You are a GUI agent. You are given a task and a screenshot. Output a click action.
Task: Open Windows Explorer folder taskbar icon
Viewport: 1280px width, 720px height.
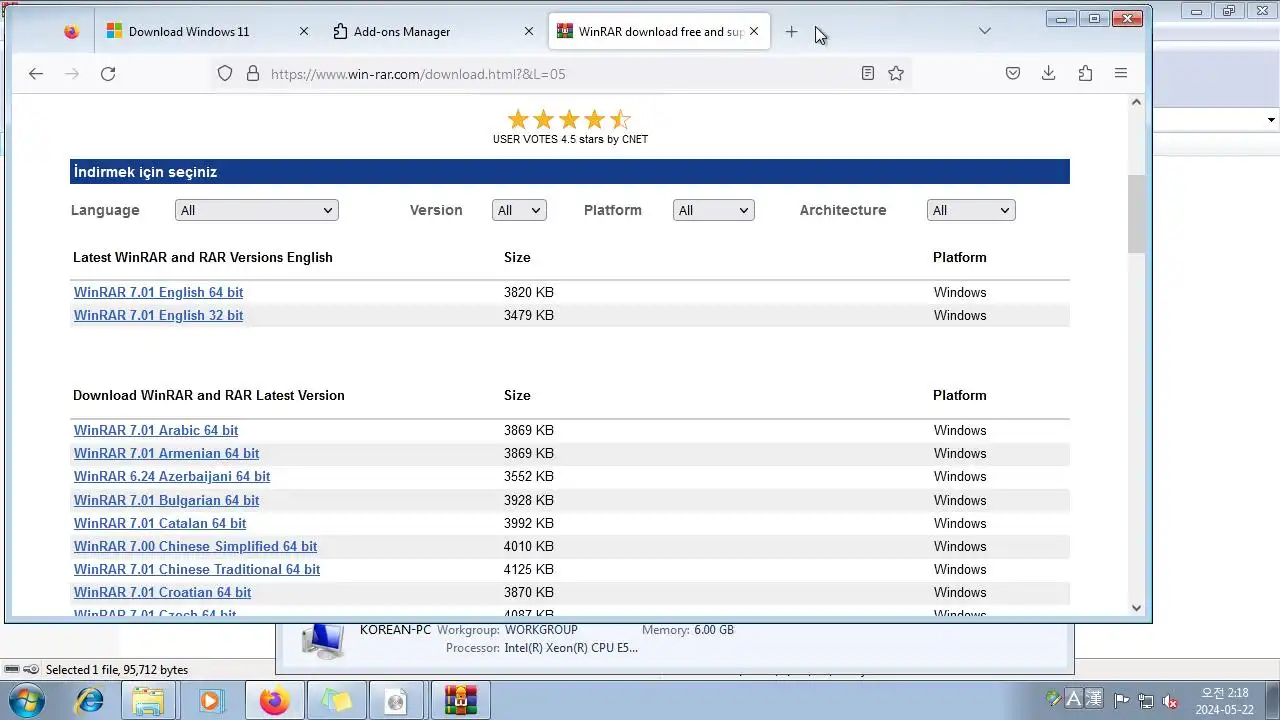coord(149,701)
